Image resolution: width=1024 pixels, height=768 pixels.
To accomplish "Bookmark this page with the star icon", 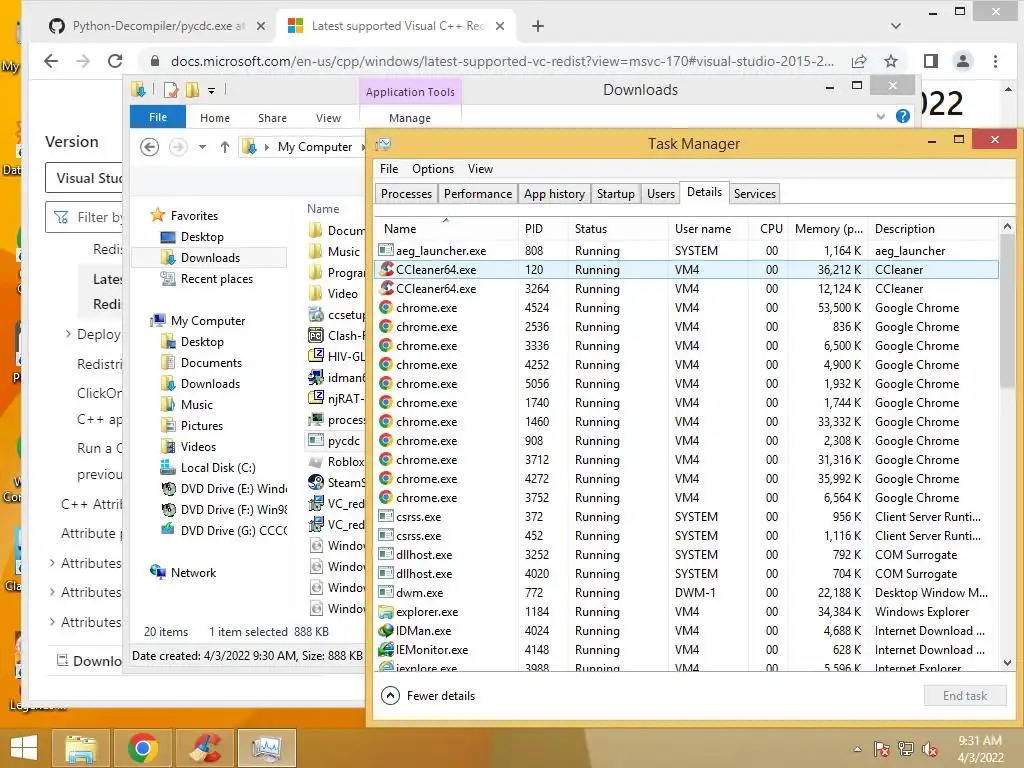I will click(x=891, y=61).
